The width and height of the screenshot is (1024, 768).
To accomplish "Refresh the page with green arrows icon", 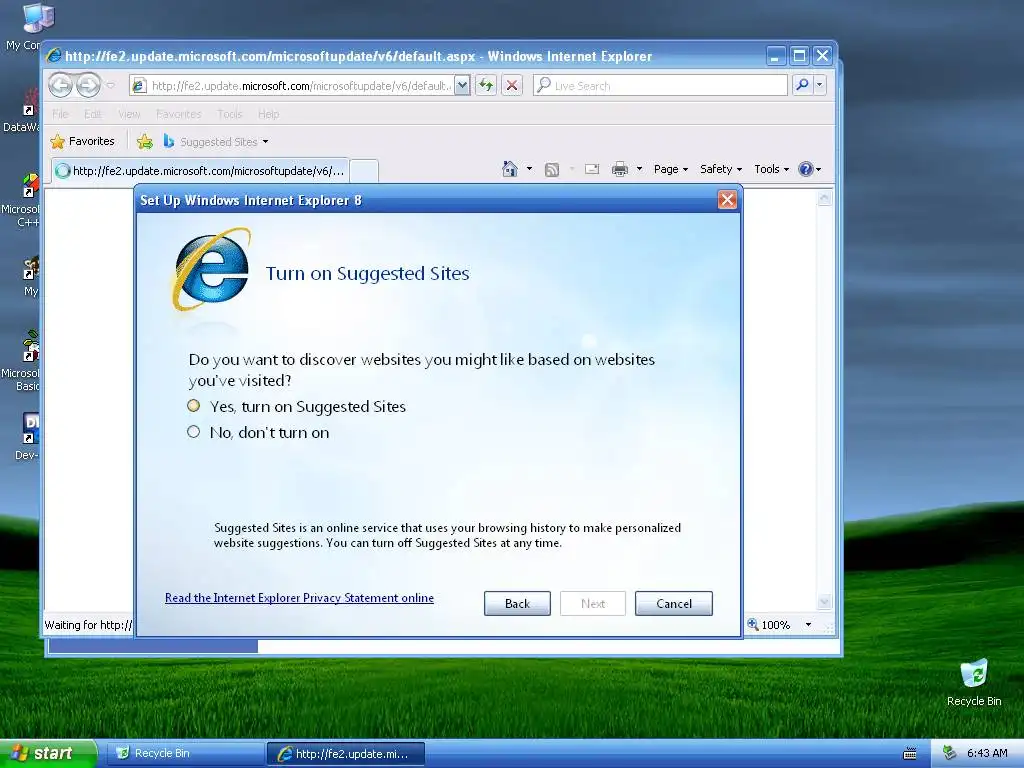I will [486, 86].
